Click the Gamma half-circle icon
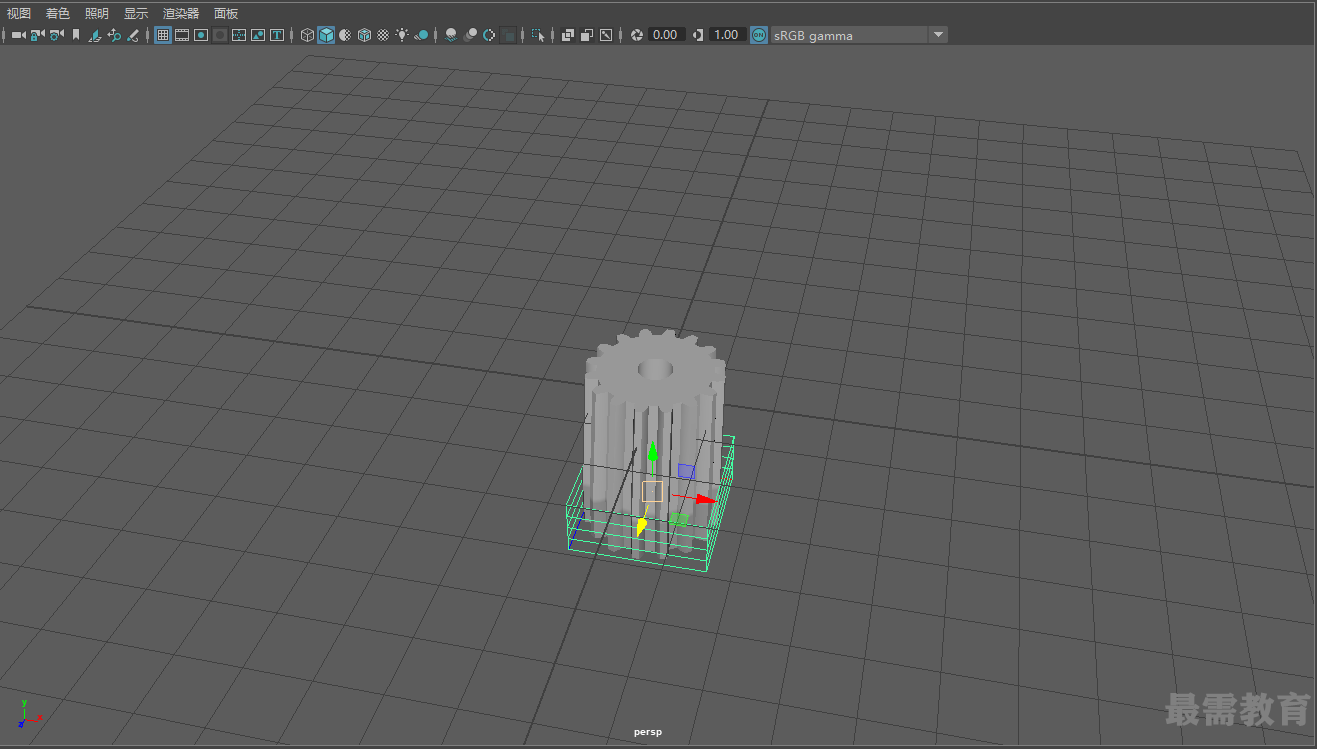 click(x=698, y=35)
